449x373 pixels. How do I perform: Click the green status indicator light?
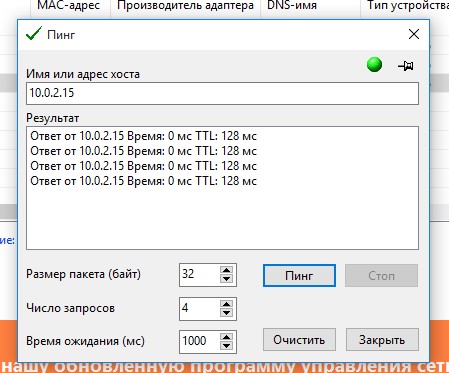click(374, 64)
